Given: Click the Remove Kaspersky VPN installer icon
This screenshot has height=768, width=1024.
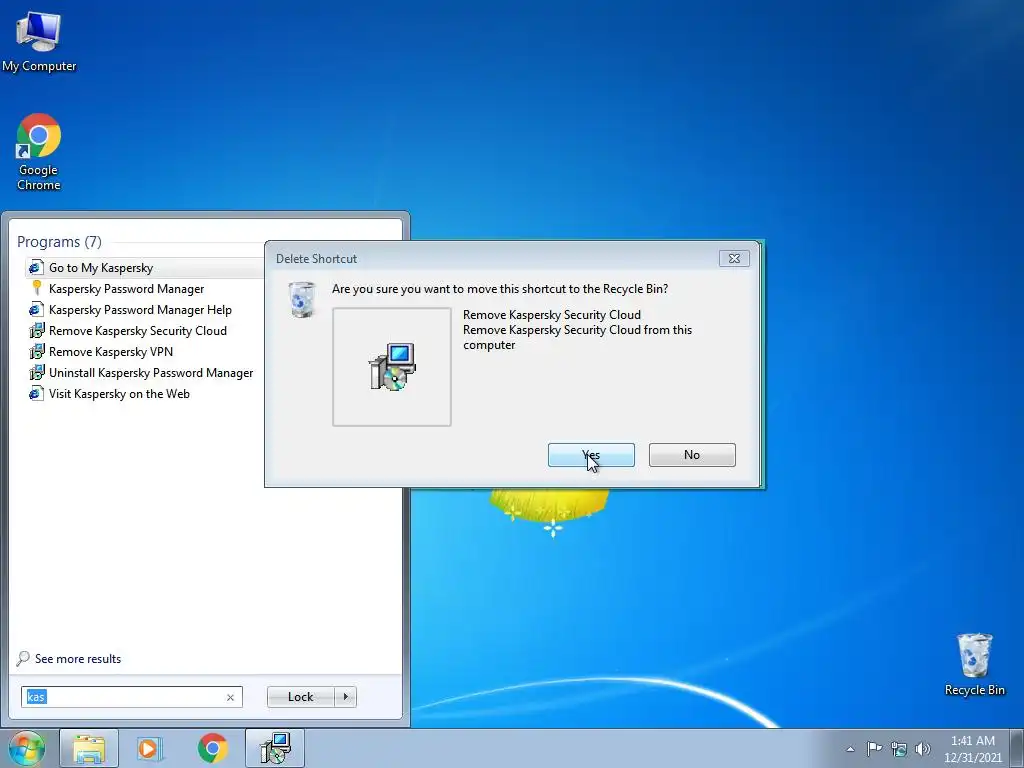Looking at the screenshot, I should click(37, 351).
